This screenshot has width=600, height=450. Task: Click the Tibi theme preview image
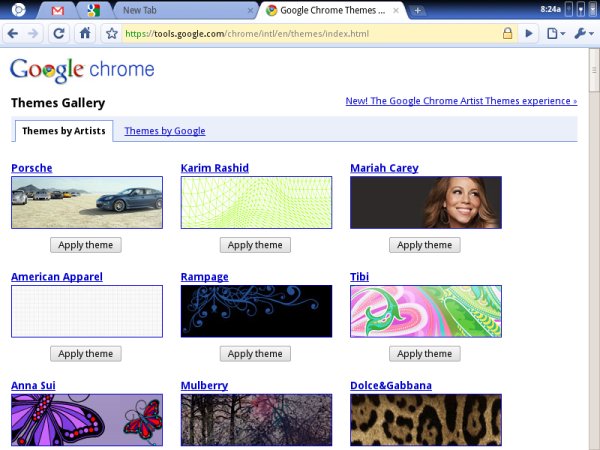426,311
